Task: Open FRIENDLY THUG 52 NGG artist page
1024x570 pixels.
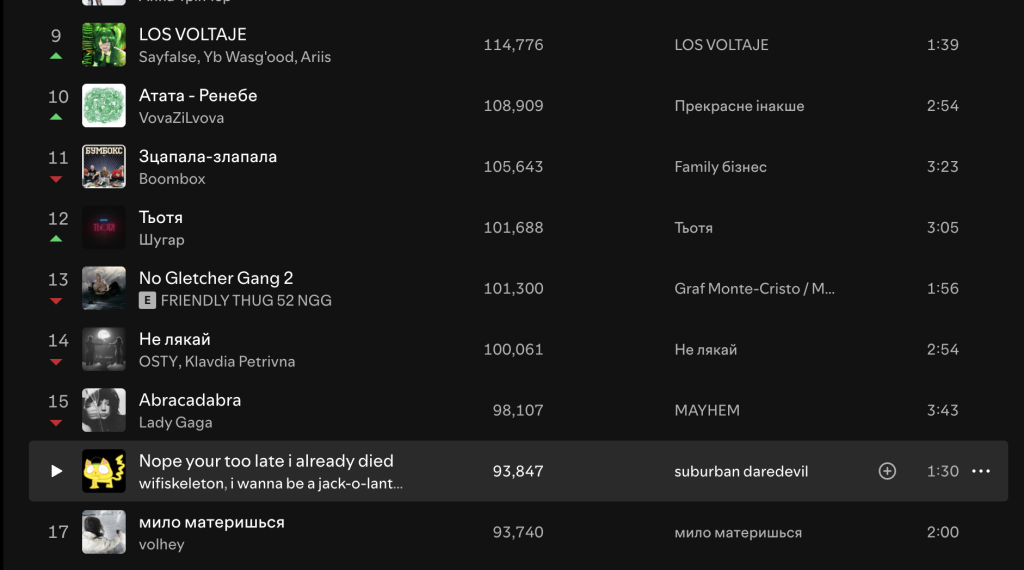Action: tap(246, 300)
